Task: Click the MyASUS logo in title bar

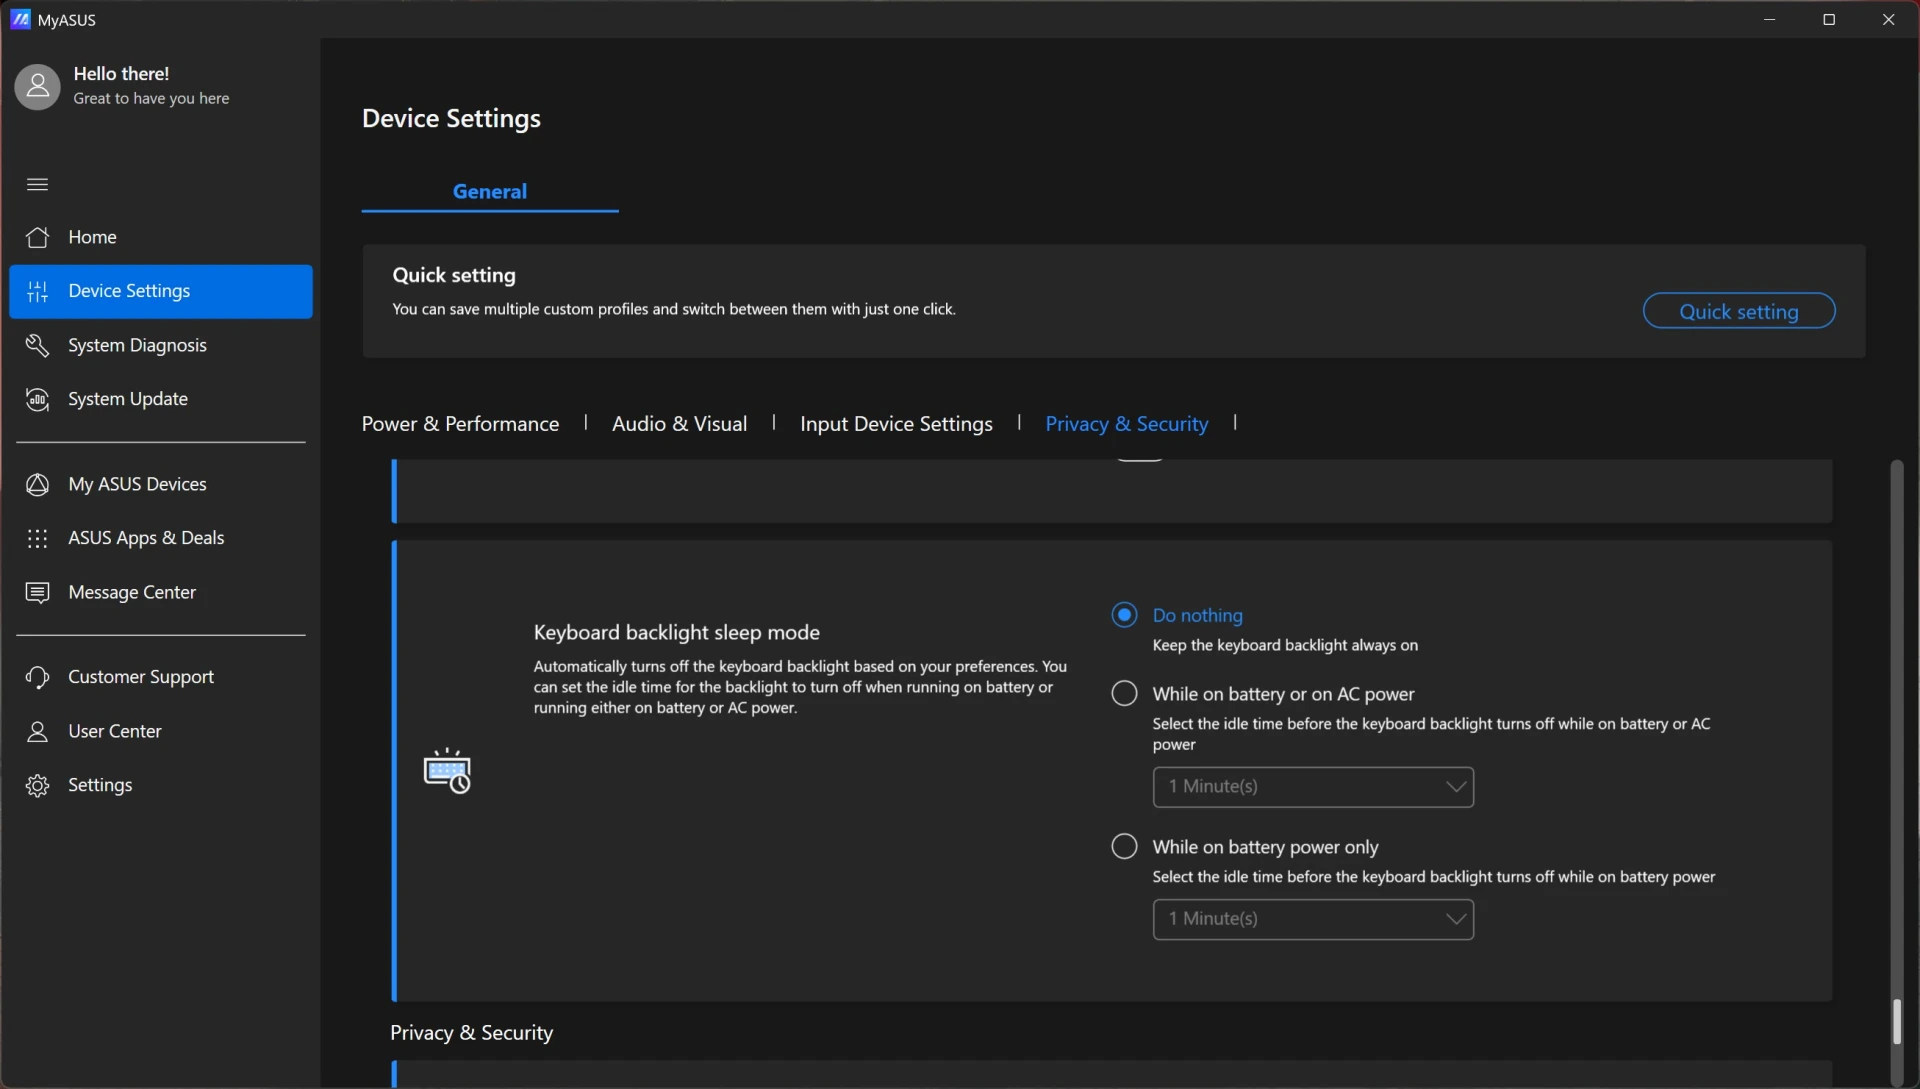Action: pos(20,19)
